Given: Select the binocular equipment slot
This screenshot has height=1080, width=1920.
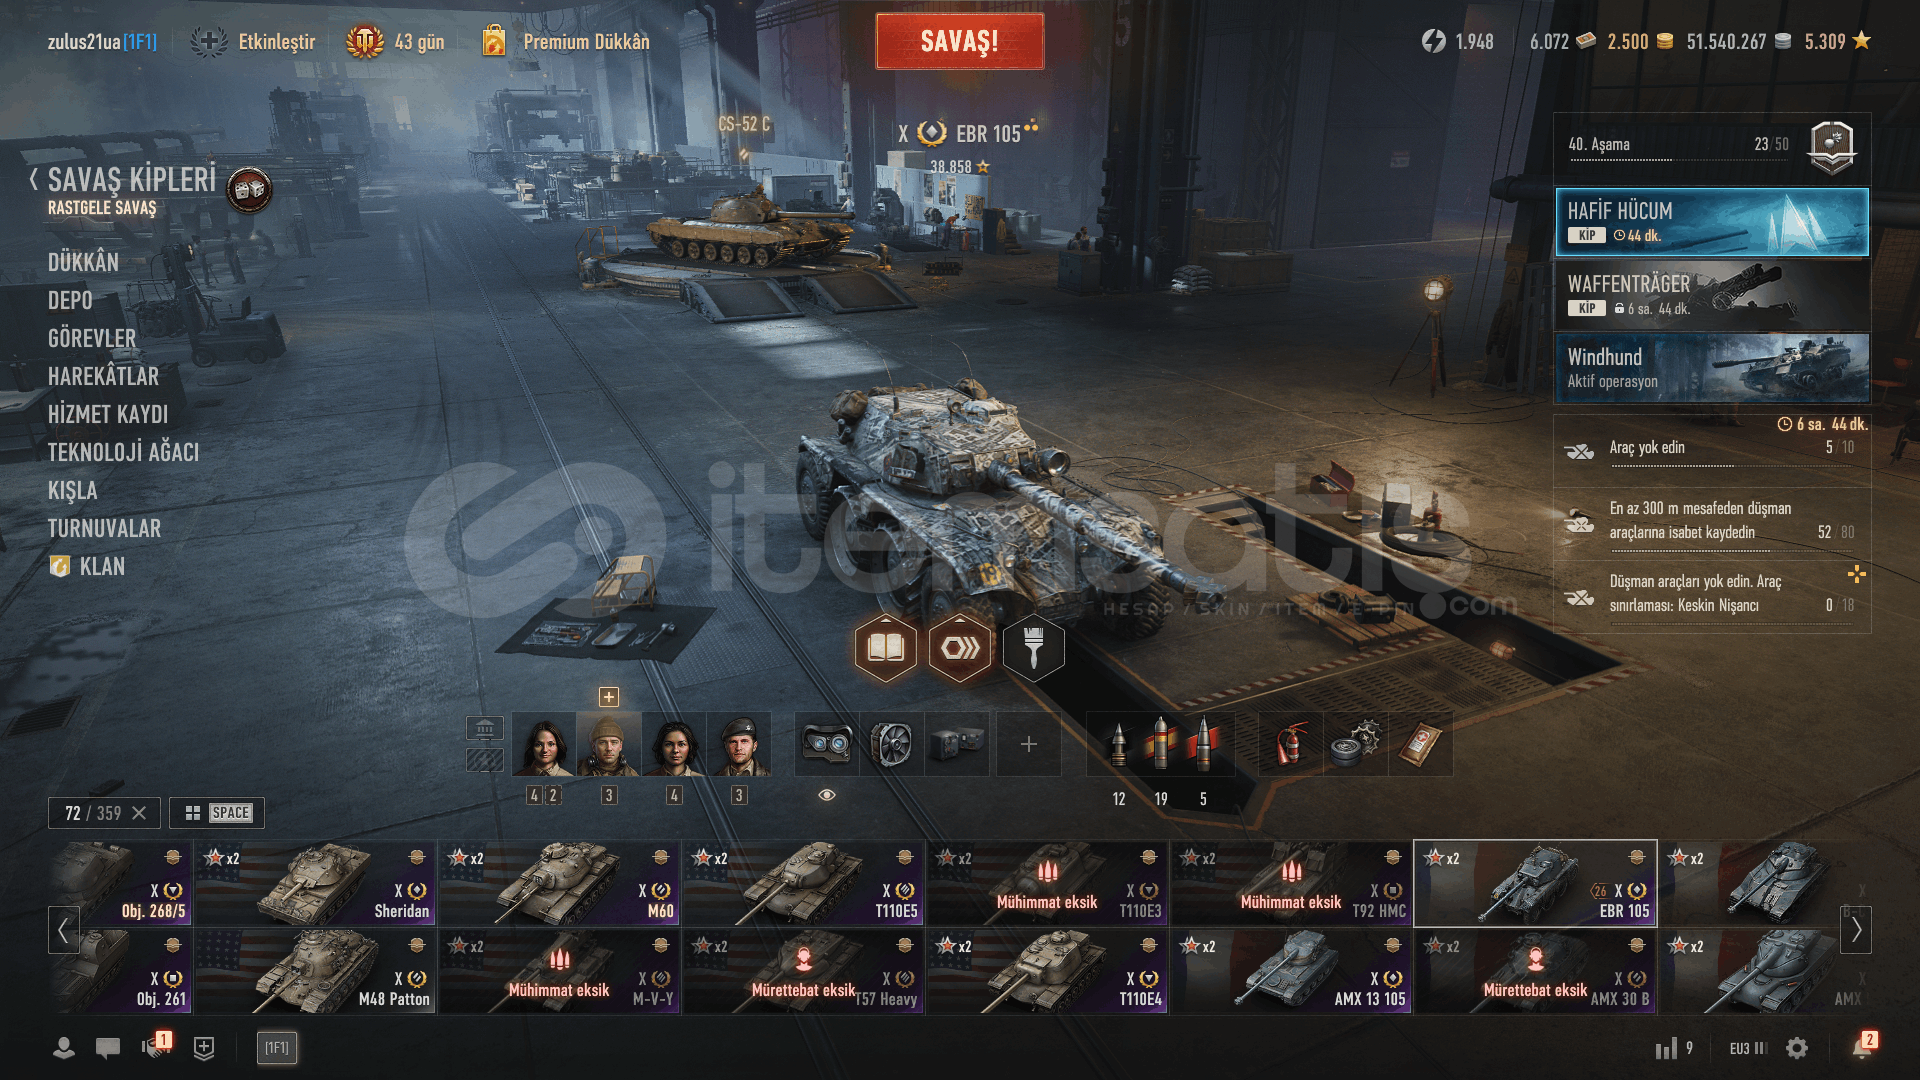Looking at the screenshot, I should click(x=827, y=744).
